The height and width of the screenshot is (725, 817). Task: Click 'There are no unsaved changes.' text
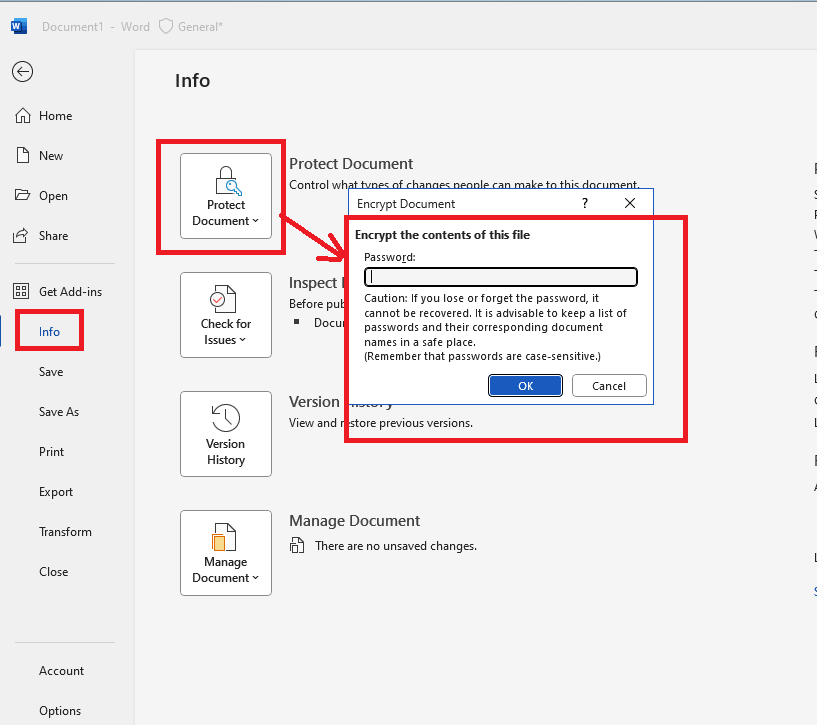396,546
